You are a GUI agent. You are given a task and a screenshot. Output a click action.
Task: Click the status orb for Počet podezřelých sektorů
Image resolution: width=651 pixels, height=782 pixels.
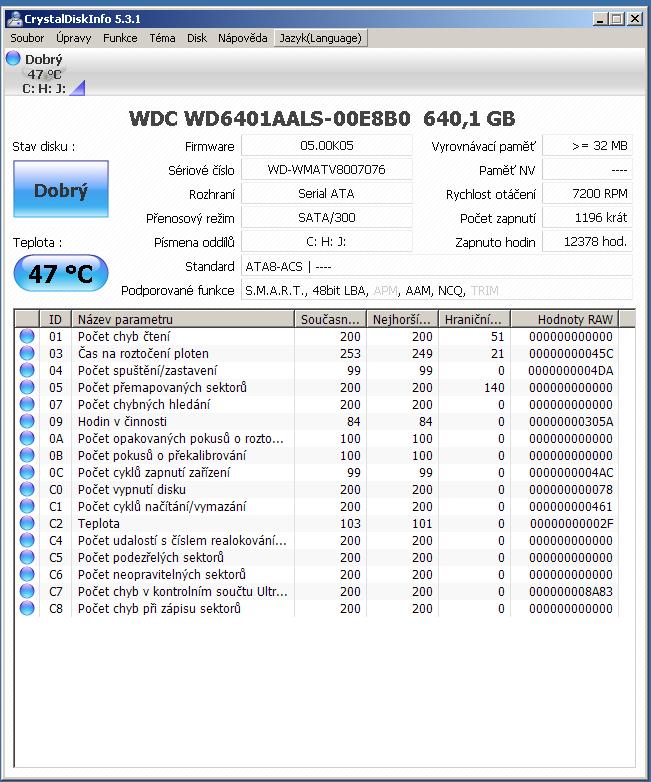[27, 557]
